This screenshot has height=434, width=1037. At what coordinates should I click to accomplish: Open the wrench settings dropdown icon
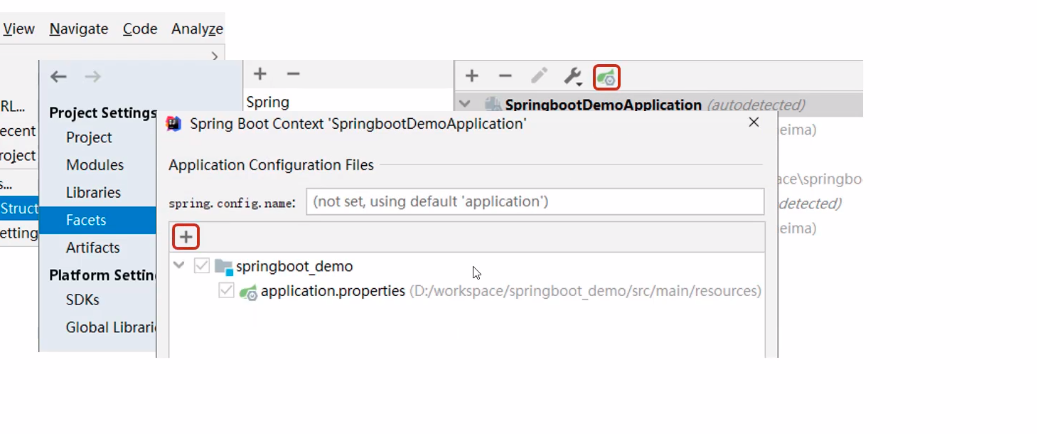point(573,76)
